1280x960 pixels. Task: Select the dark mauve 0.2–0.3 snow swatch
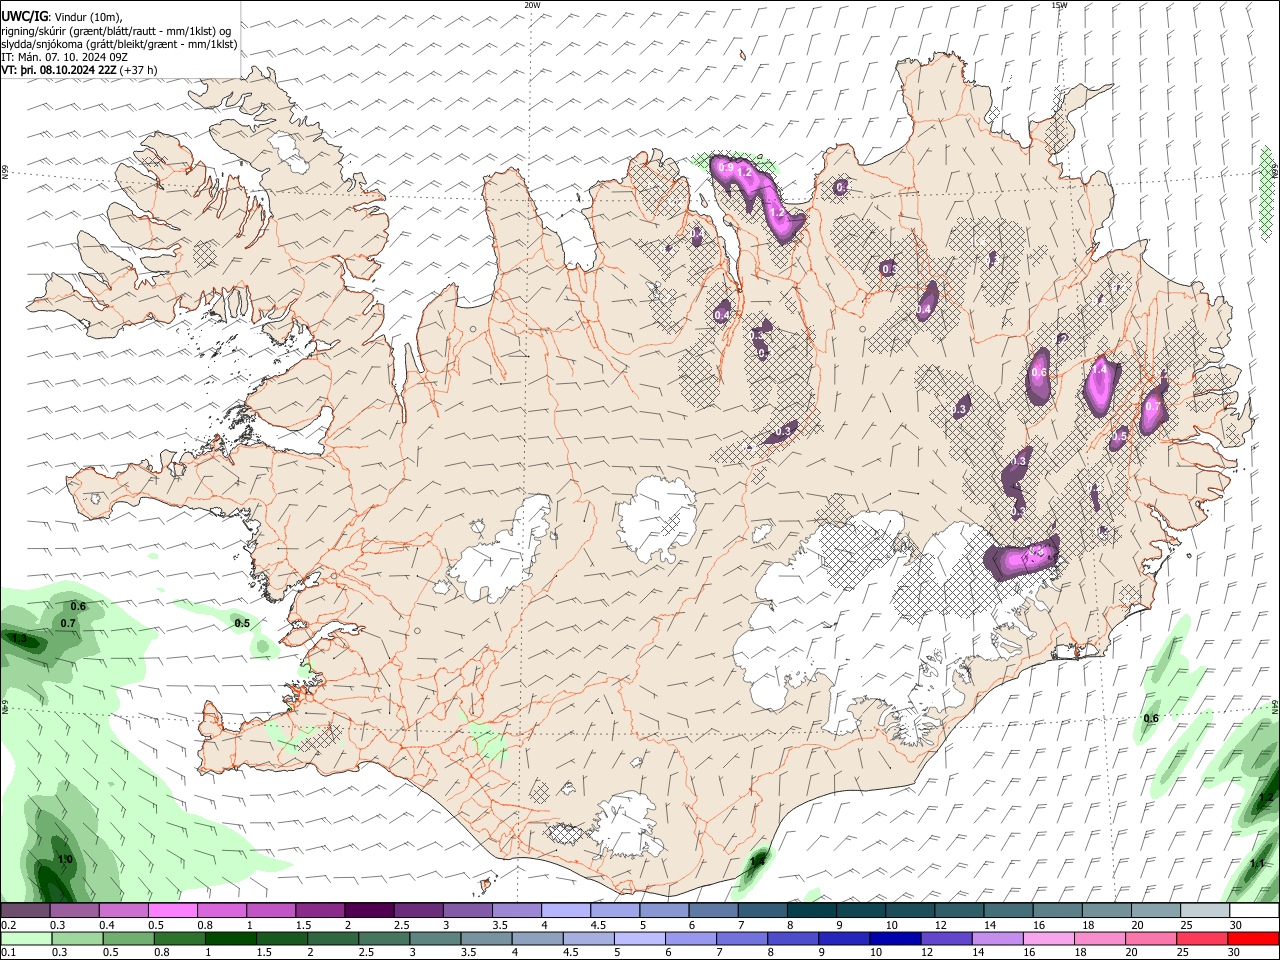click(x=26, y=911)
